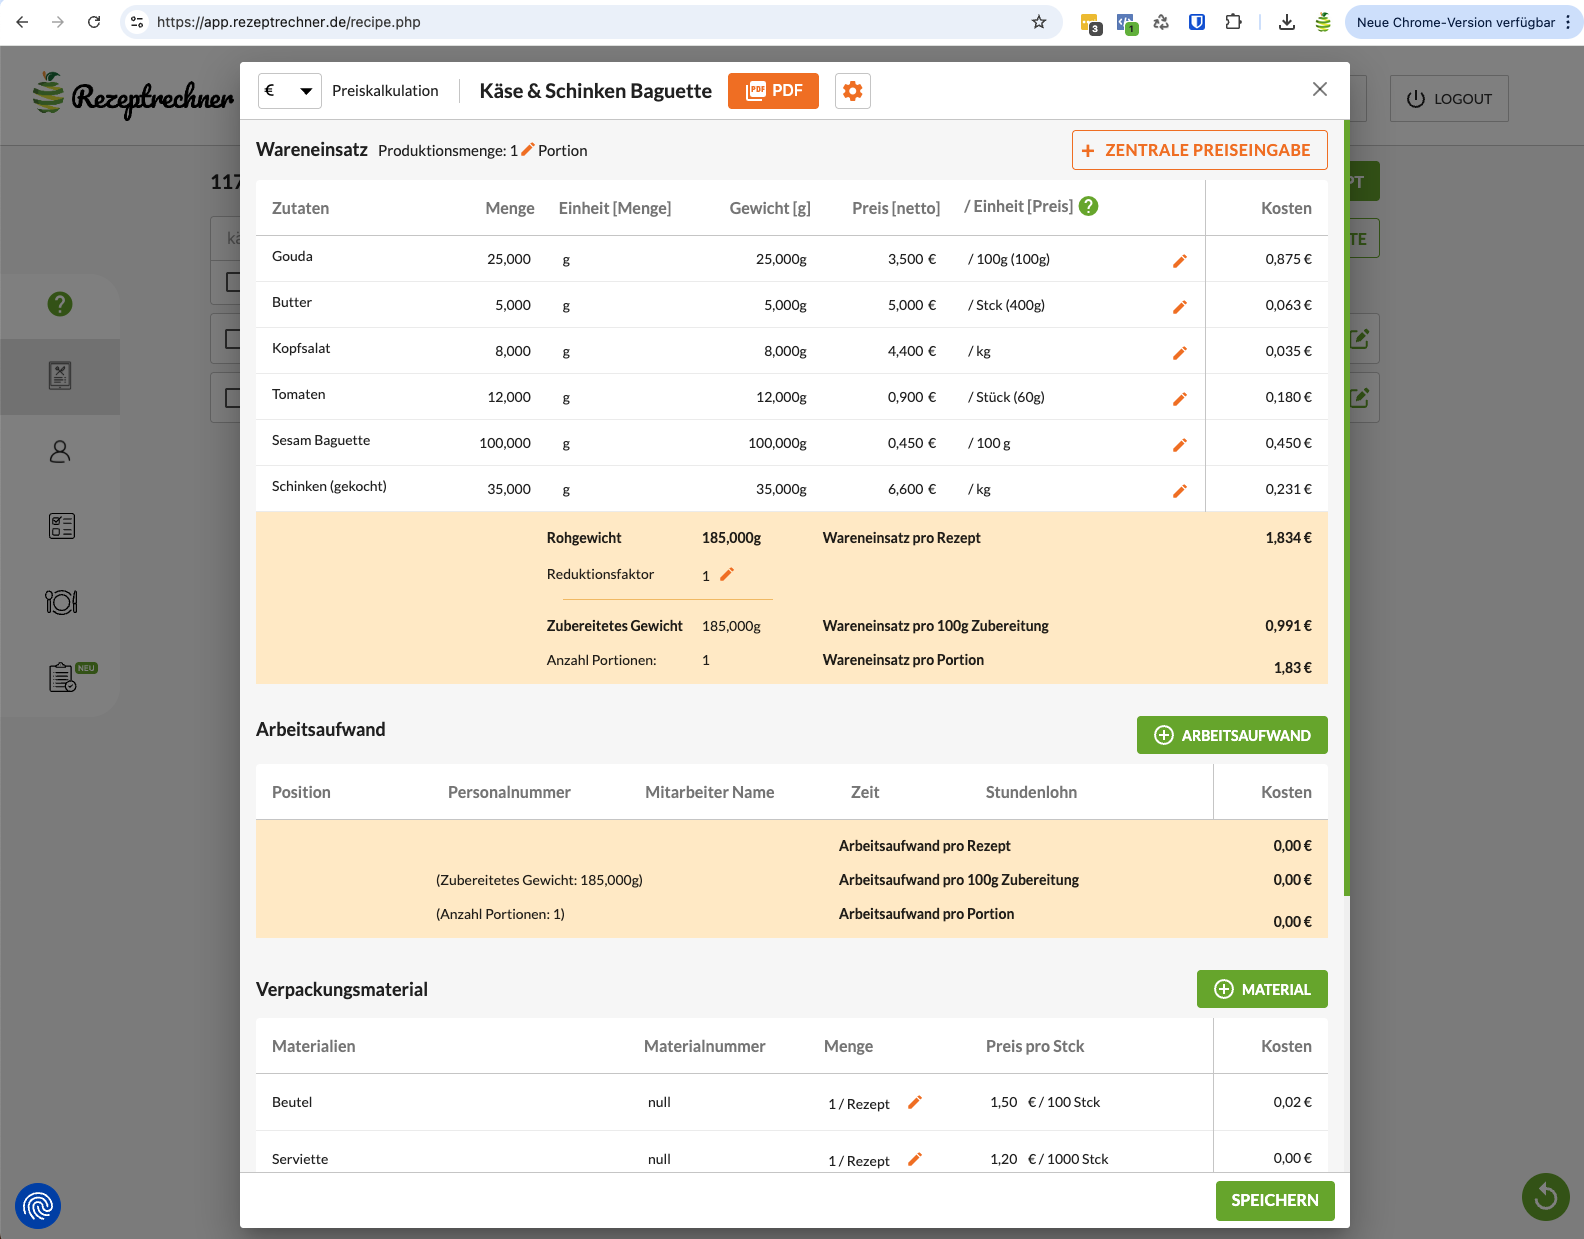Open Chrome downloads icon
1584x1239 pixels.
1287,22
